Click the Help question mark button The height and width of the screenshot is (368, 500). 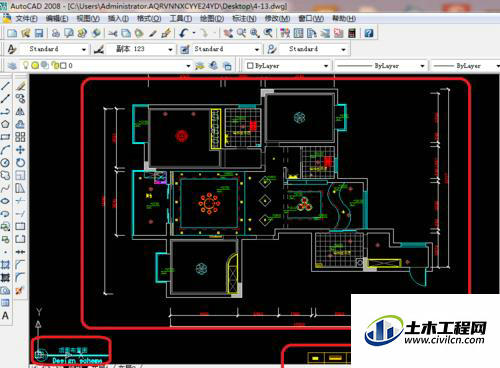(x=369, y=33)
